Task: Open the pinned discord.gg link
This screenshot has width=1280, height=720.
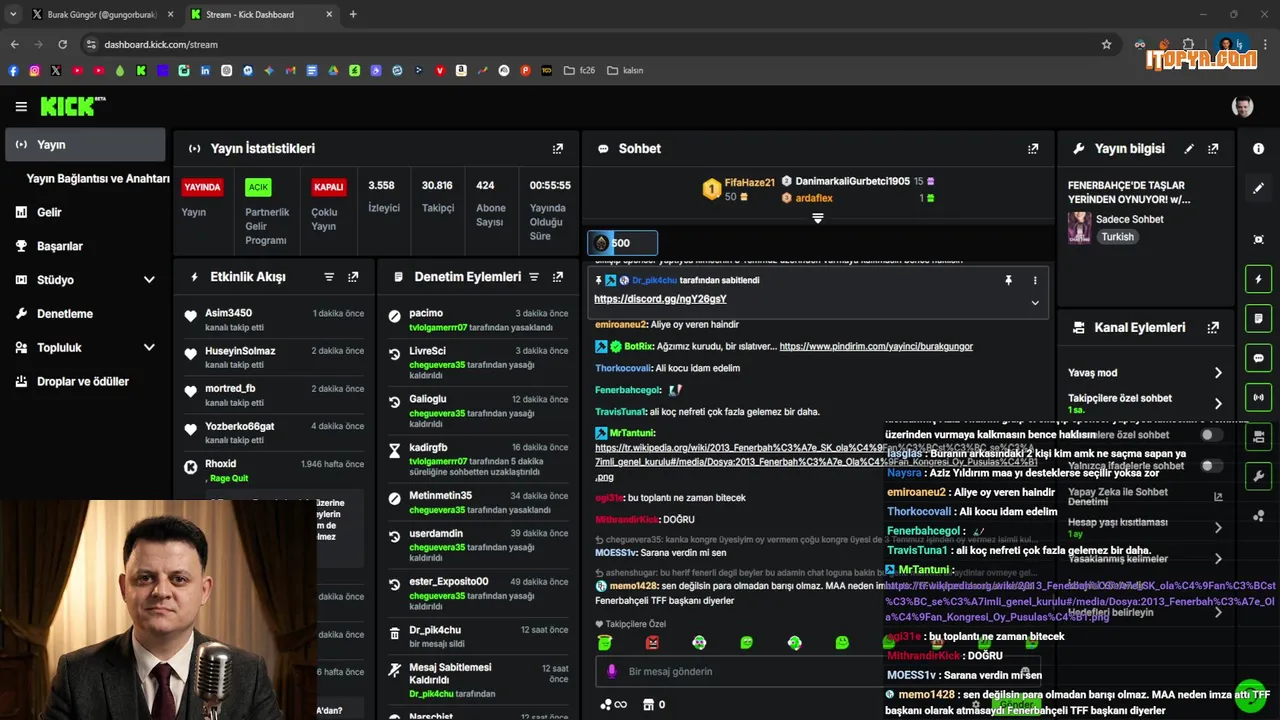Action: [660, 299]
